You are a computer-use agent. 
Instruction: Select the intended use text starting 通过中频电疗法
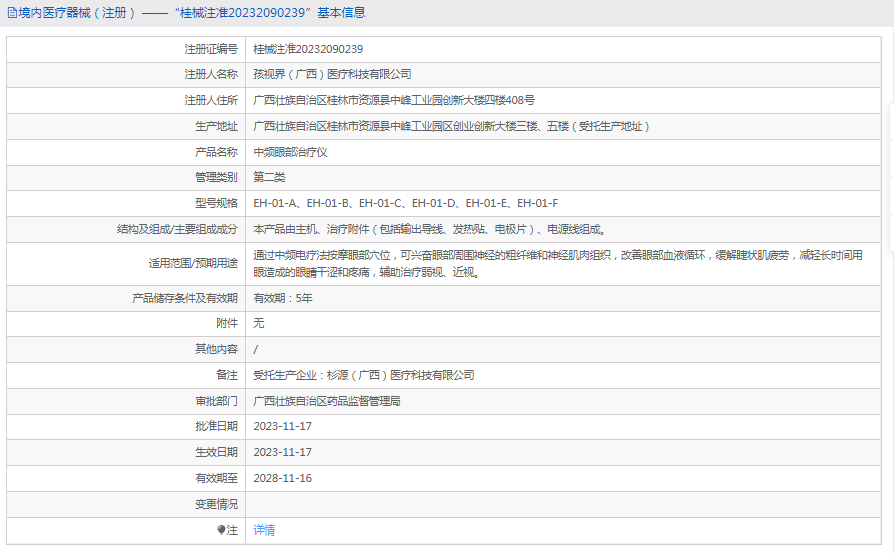(558, 263)
